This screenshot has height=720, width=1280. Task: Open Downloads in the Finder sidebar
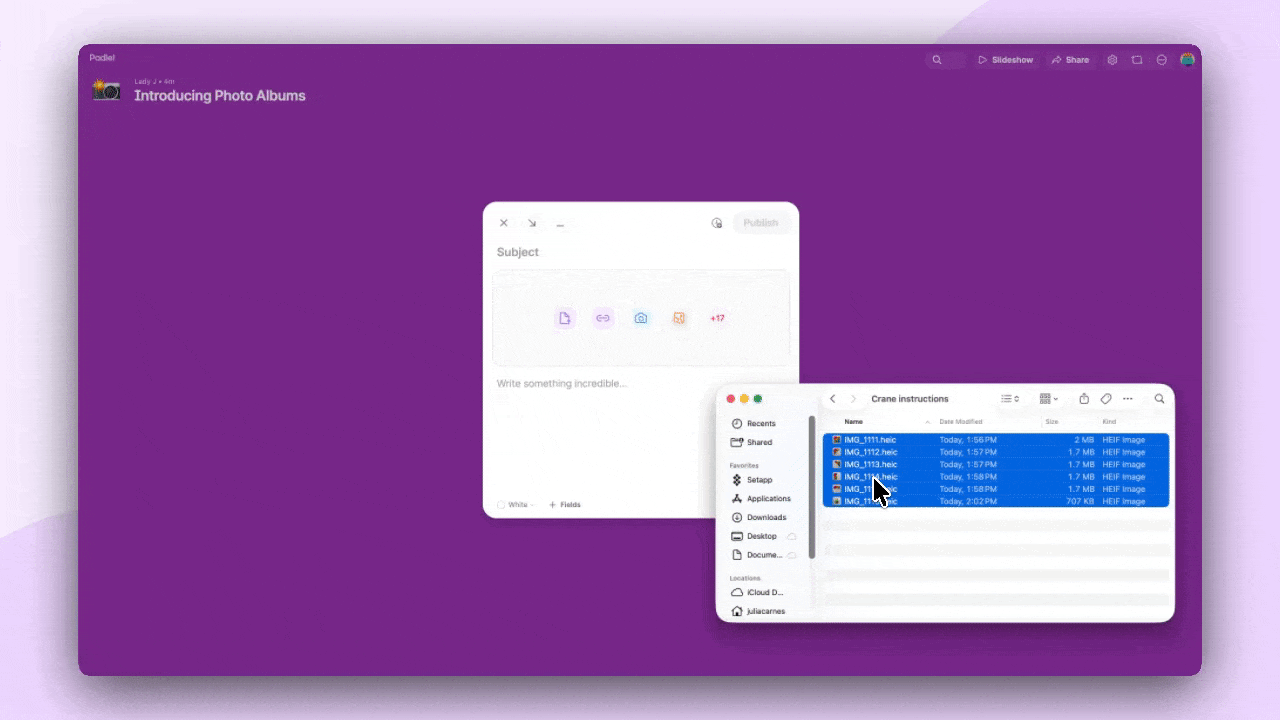click(767, 517)
